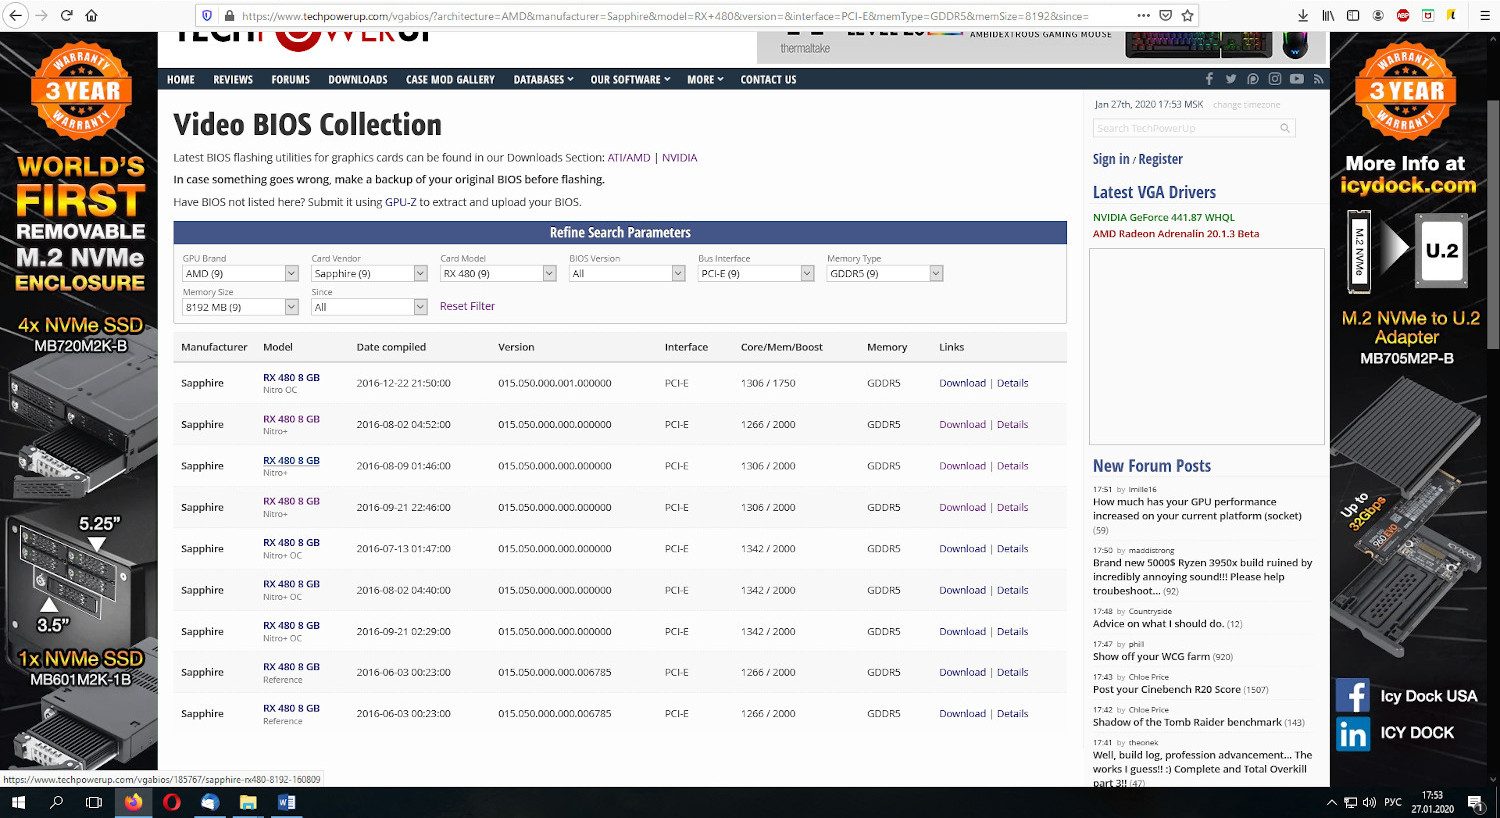
Task: Open change timezone link
Action: click(1246, 105)
